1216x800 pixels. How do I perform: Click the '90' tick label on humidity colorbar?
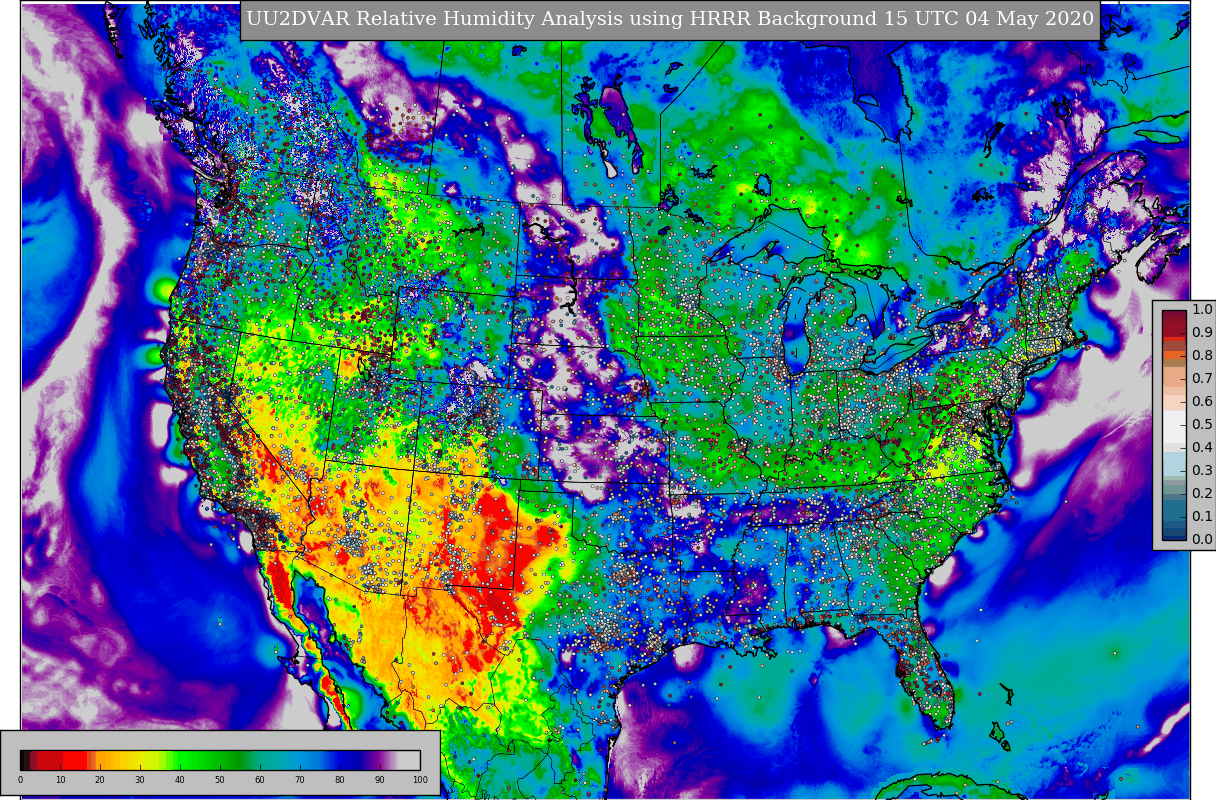pos(380,780)
